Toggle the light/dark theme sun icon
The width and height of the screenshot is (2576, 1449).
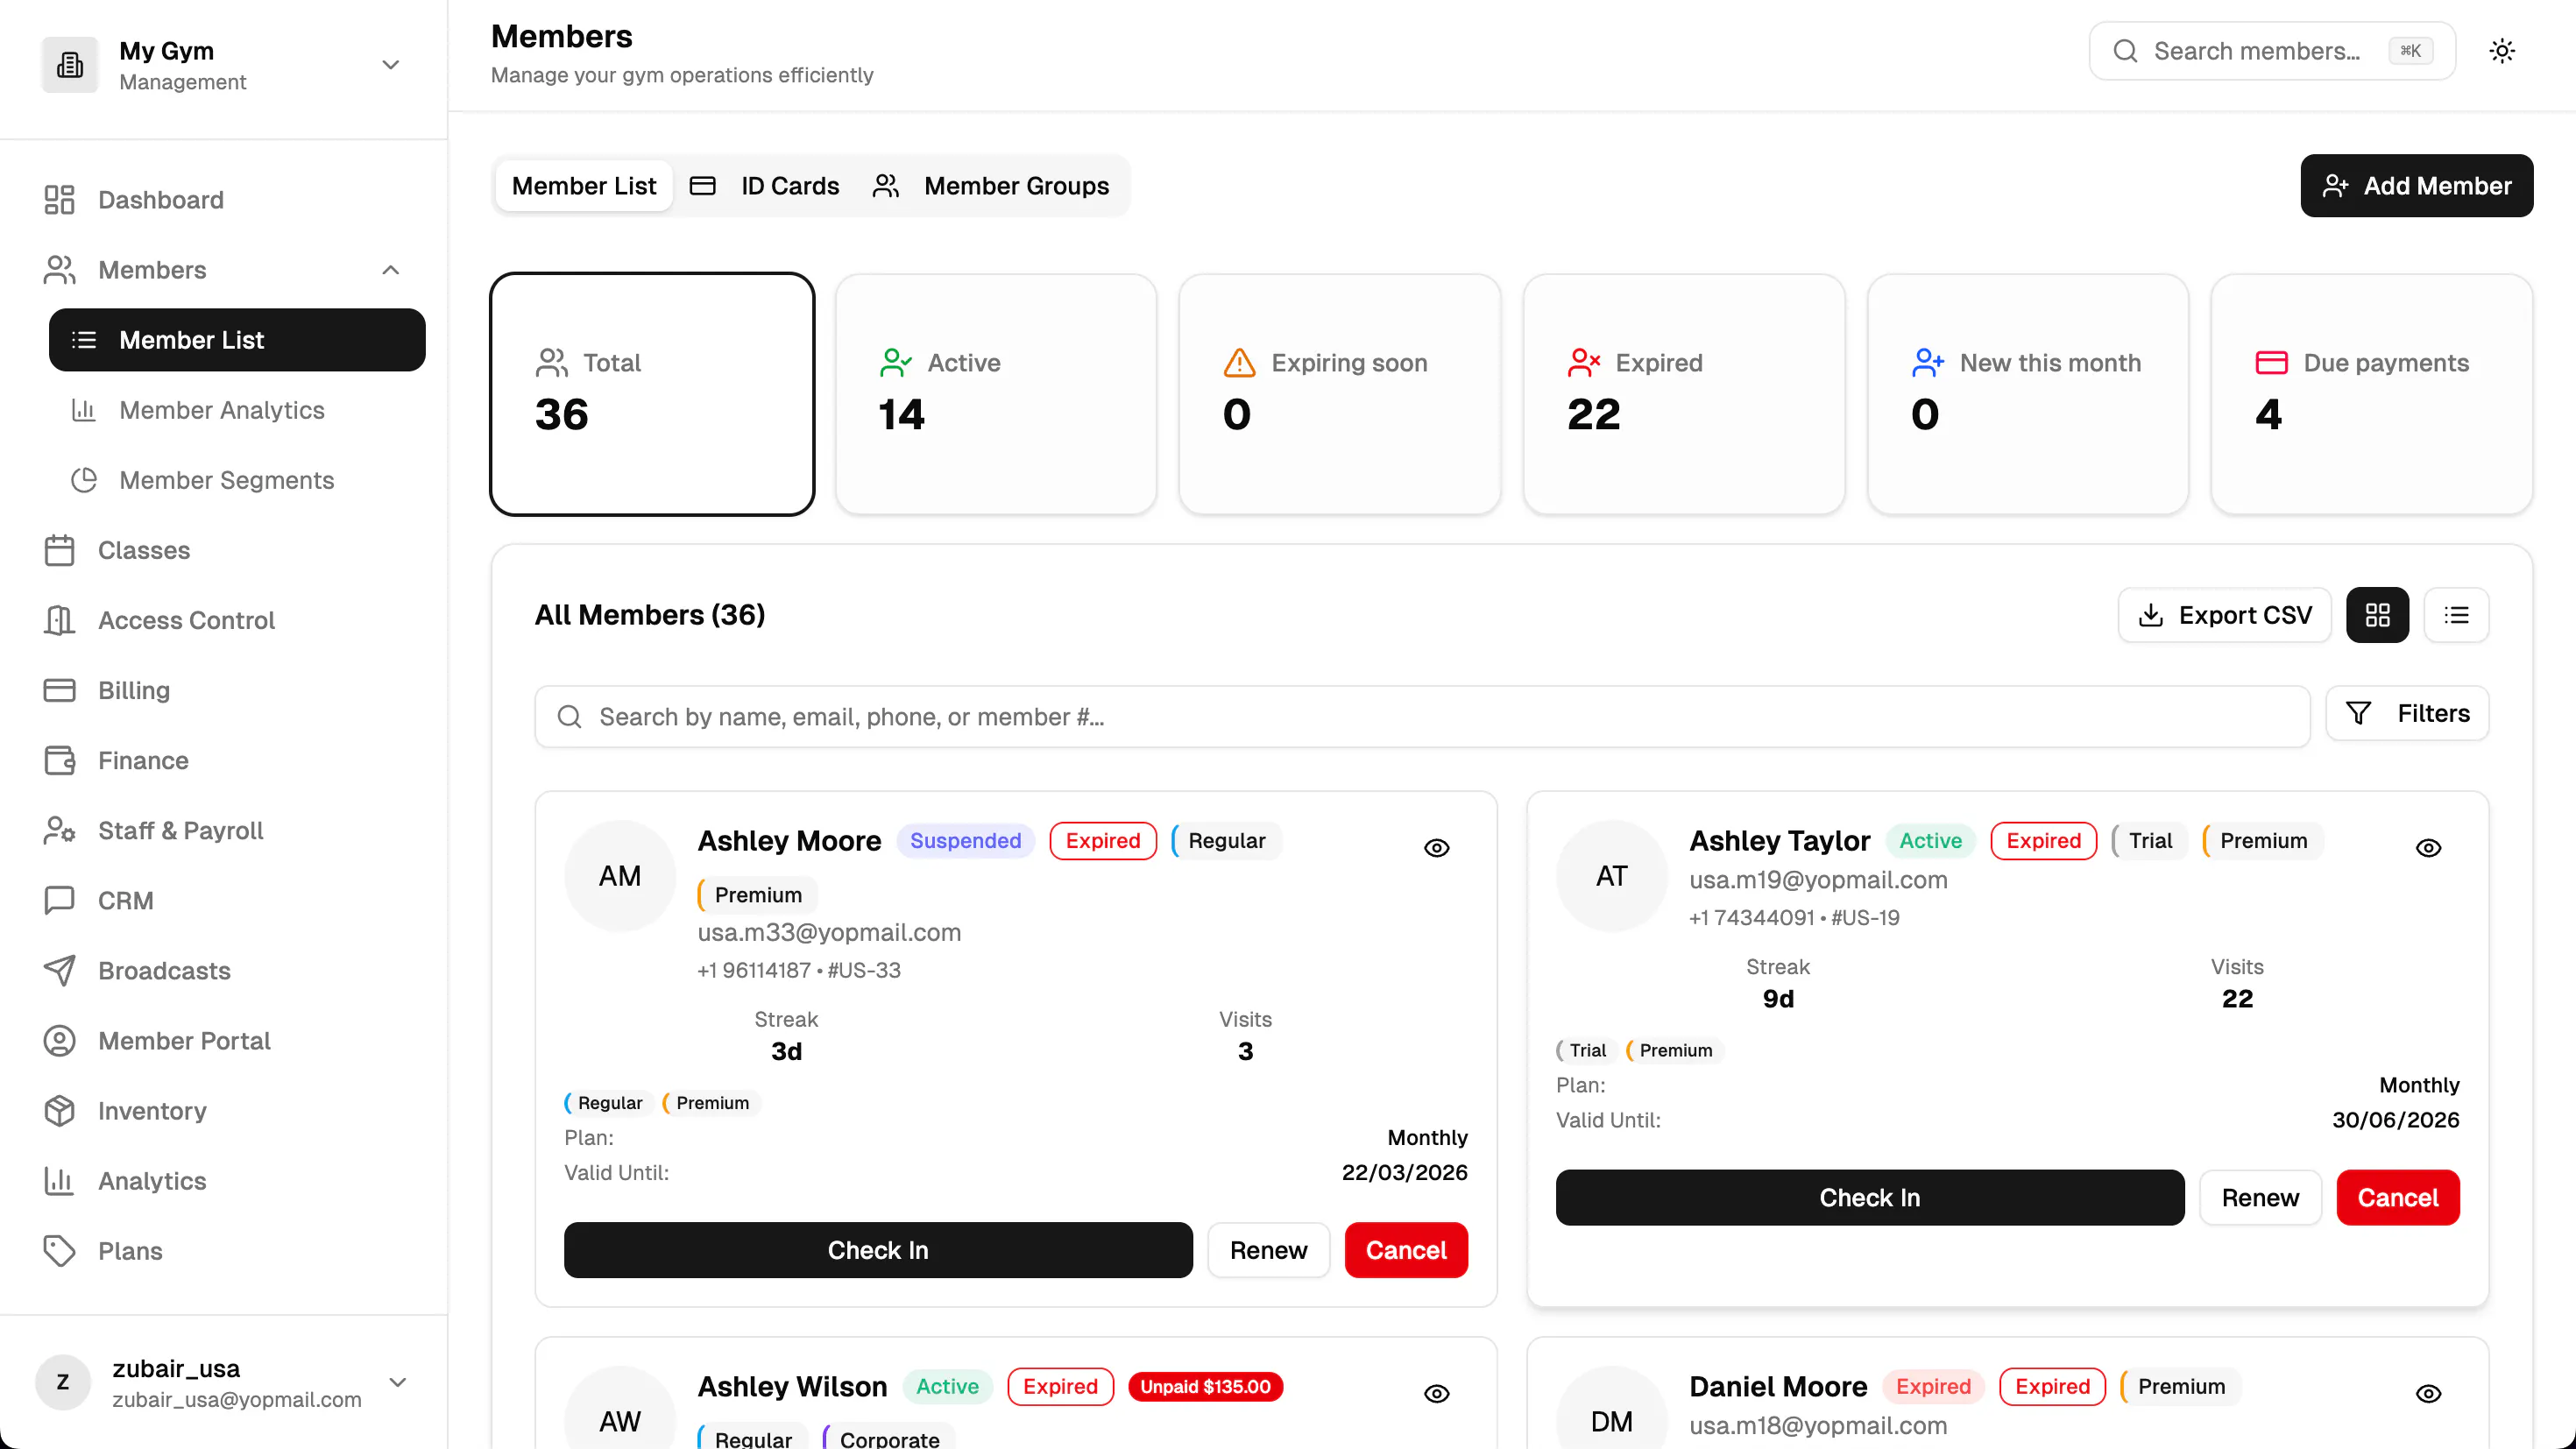(x=2502, y=51)
